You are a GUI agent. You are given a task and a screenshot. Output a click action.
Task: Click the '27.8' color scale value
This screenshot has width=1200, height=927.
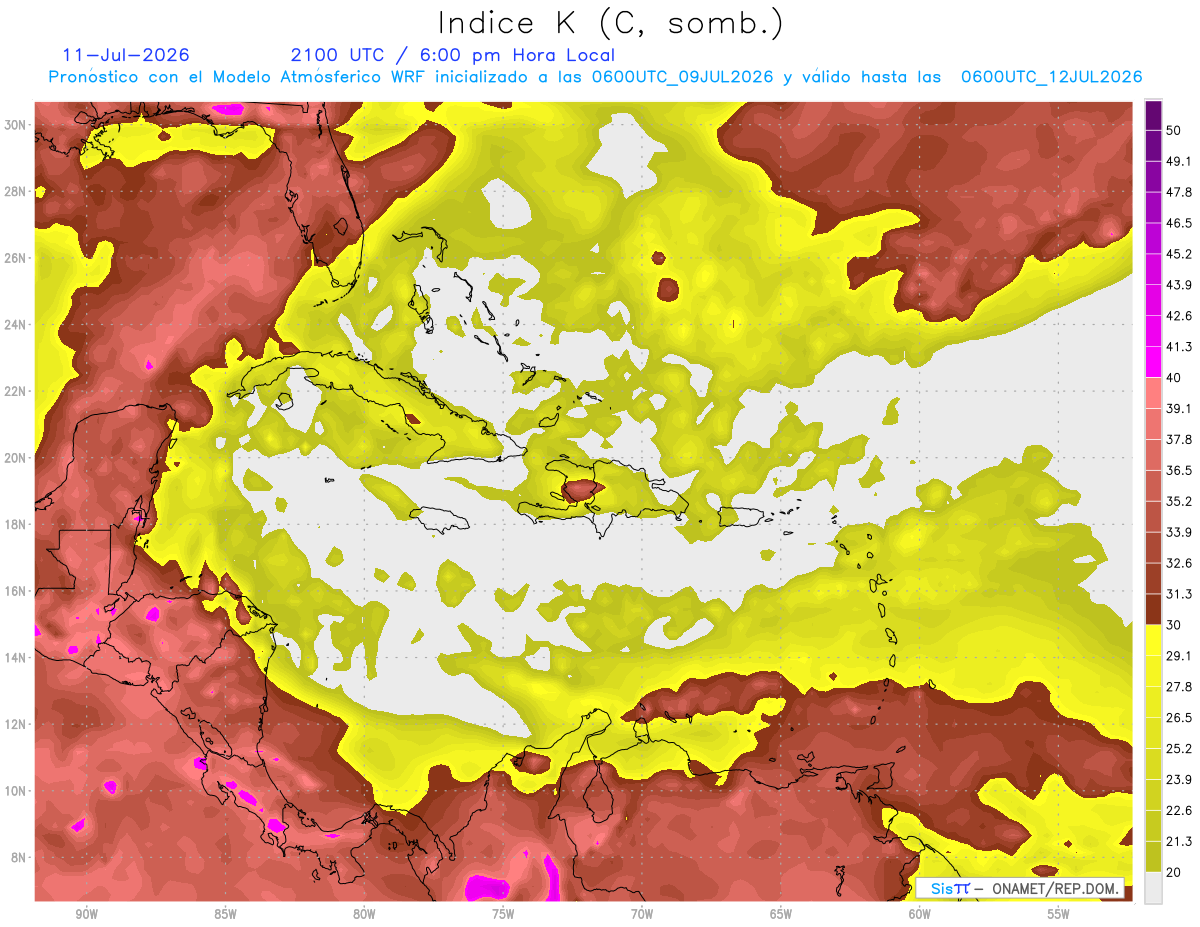coord(1178,687)
